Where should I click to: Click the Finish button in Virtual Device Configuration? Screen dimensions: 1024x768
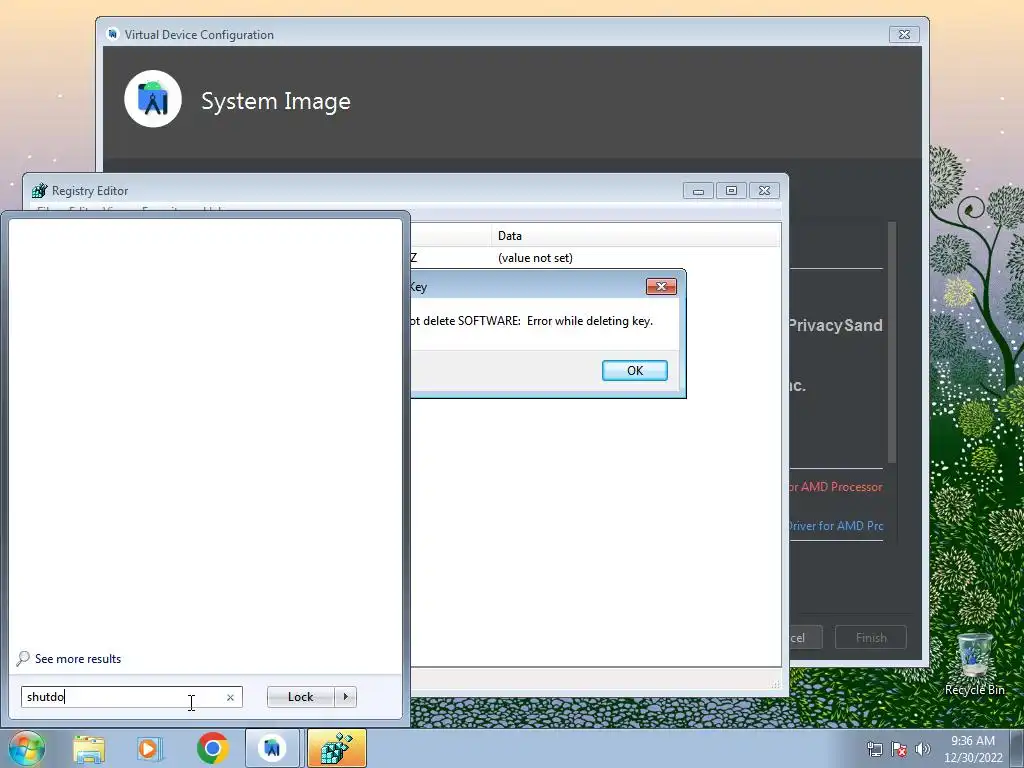click(871, 637)
